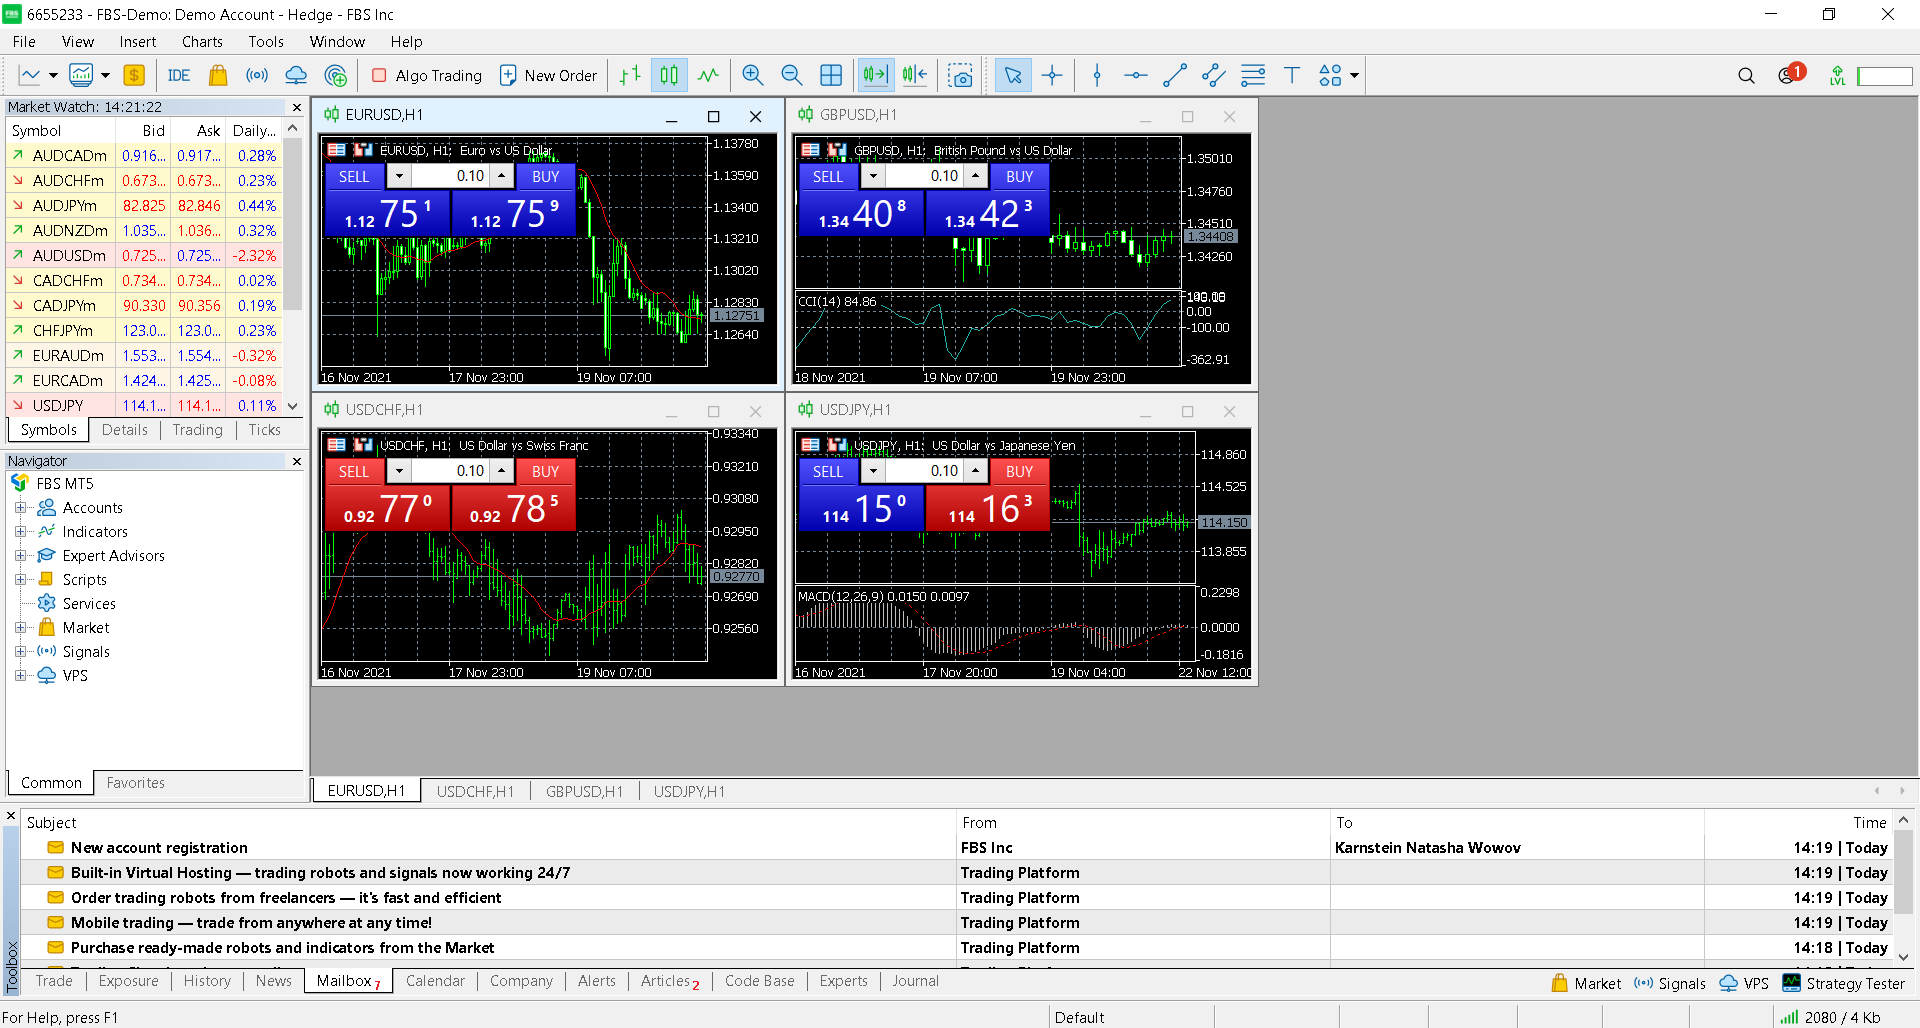Click the GBPUSD volume input field
The image size is (1920, 1028).
[925, 176]
